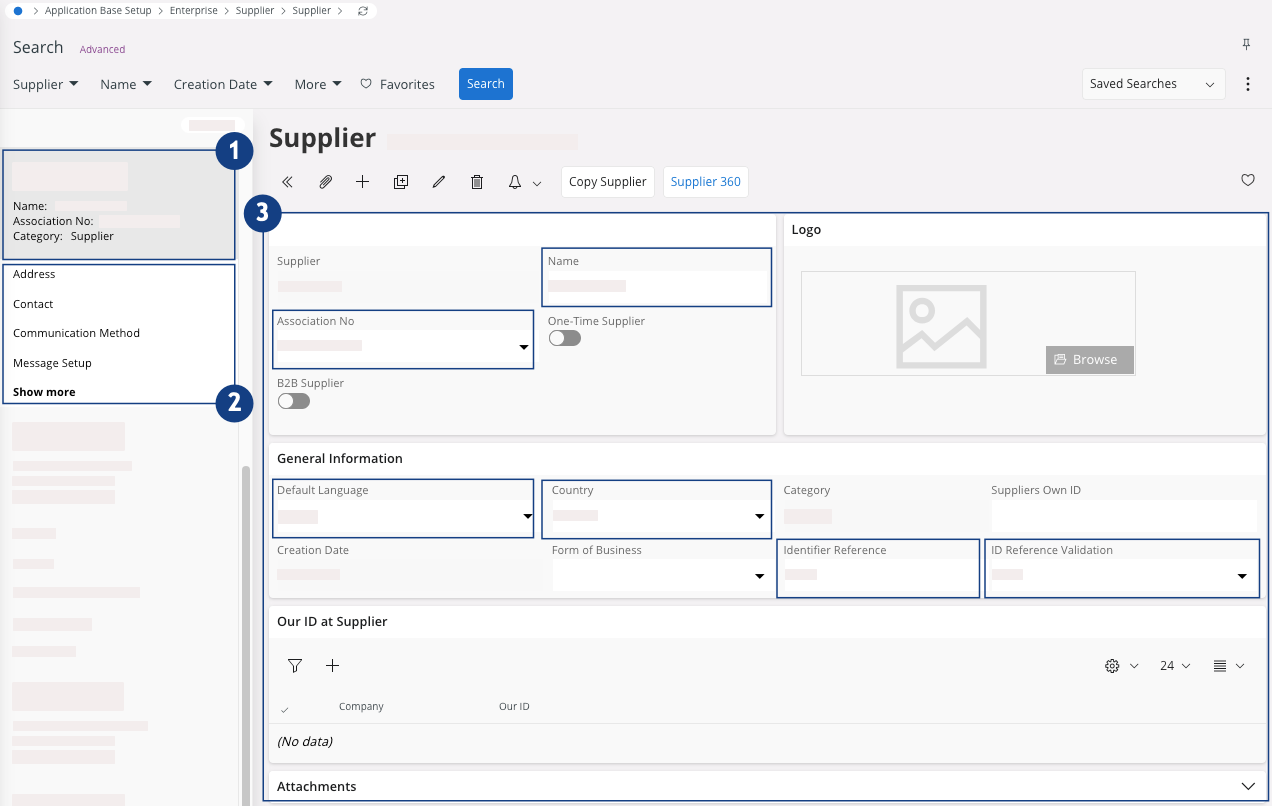Expand the Attachments section
1272x806 pixels.
[x=1247, y=787]
